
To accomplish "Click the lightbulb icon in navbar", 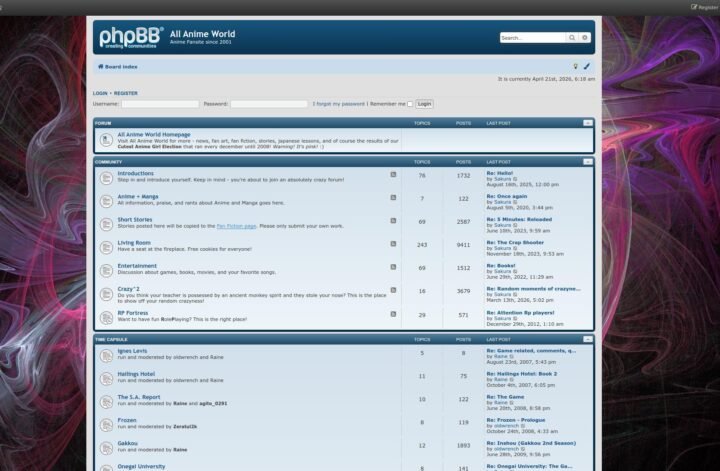I will (x=575, y=67).
